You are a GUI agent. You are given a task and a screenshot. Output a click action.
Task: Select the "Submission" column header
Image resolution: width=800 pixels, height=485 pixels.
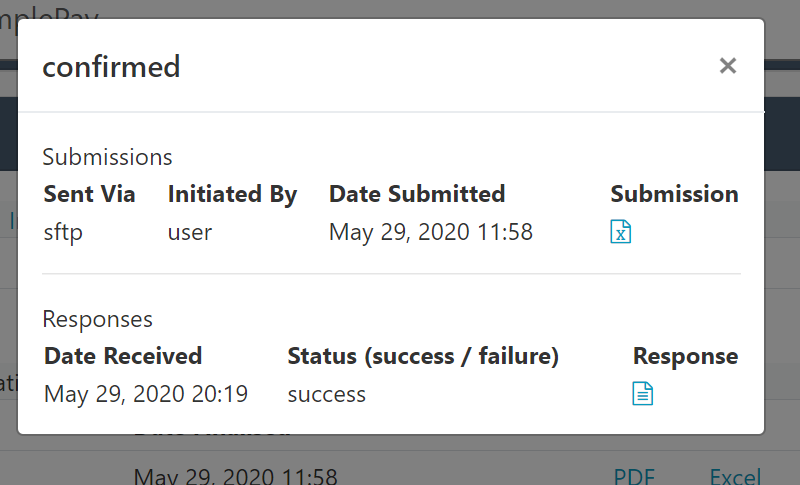point(674,194)
